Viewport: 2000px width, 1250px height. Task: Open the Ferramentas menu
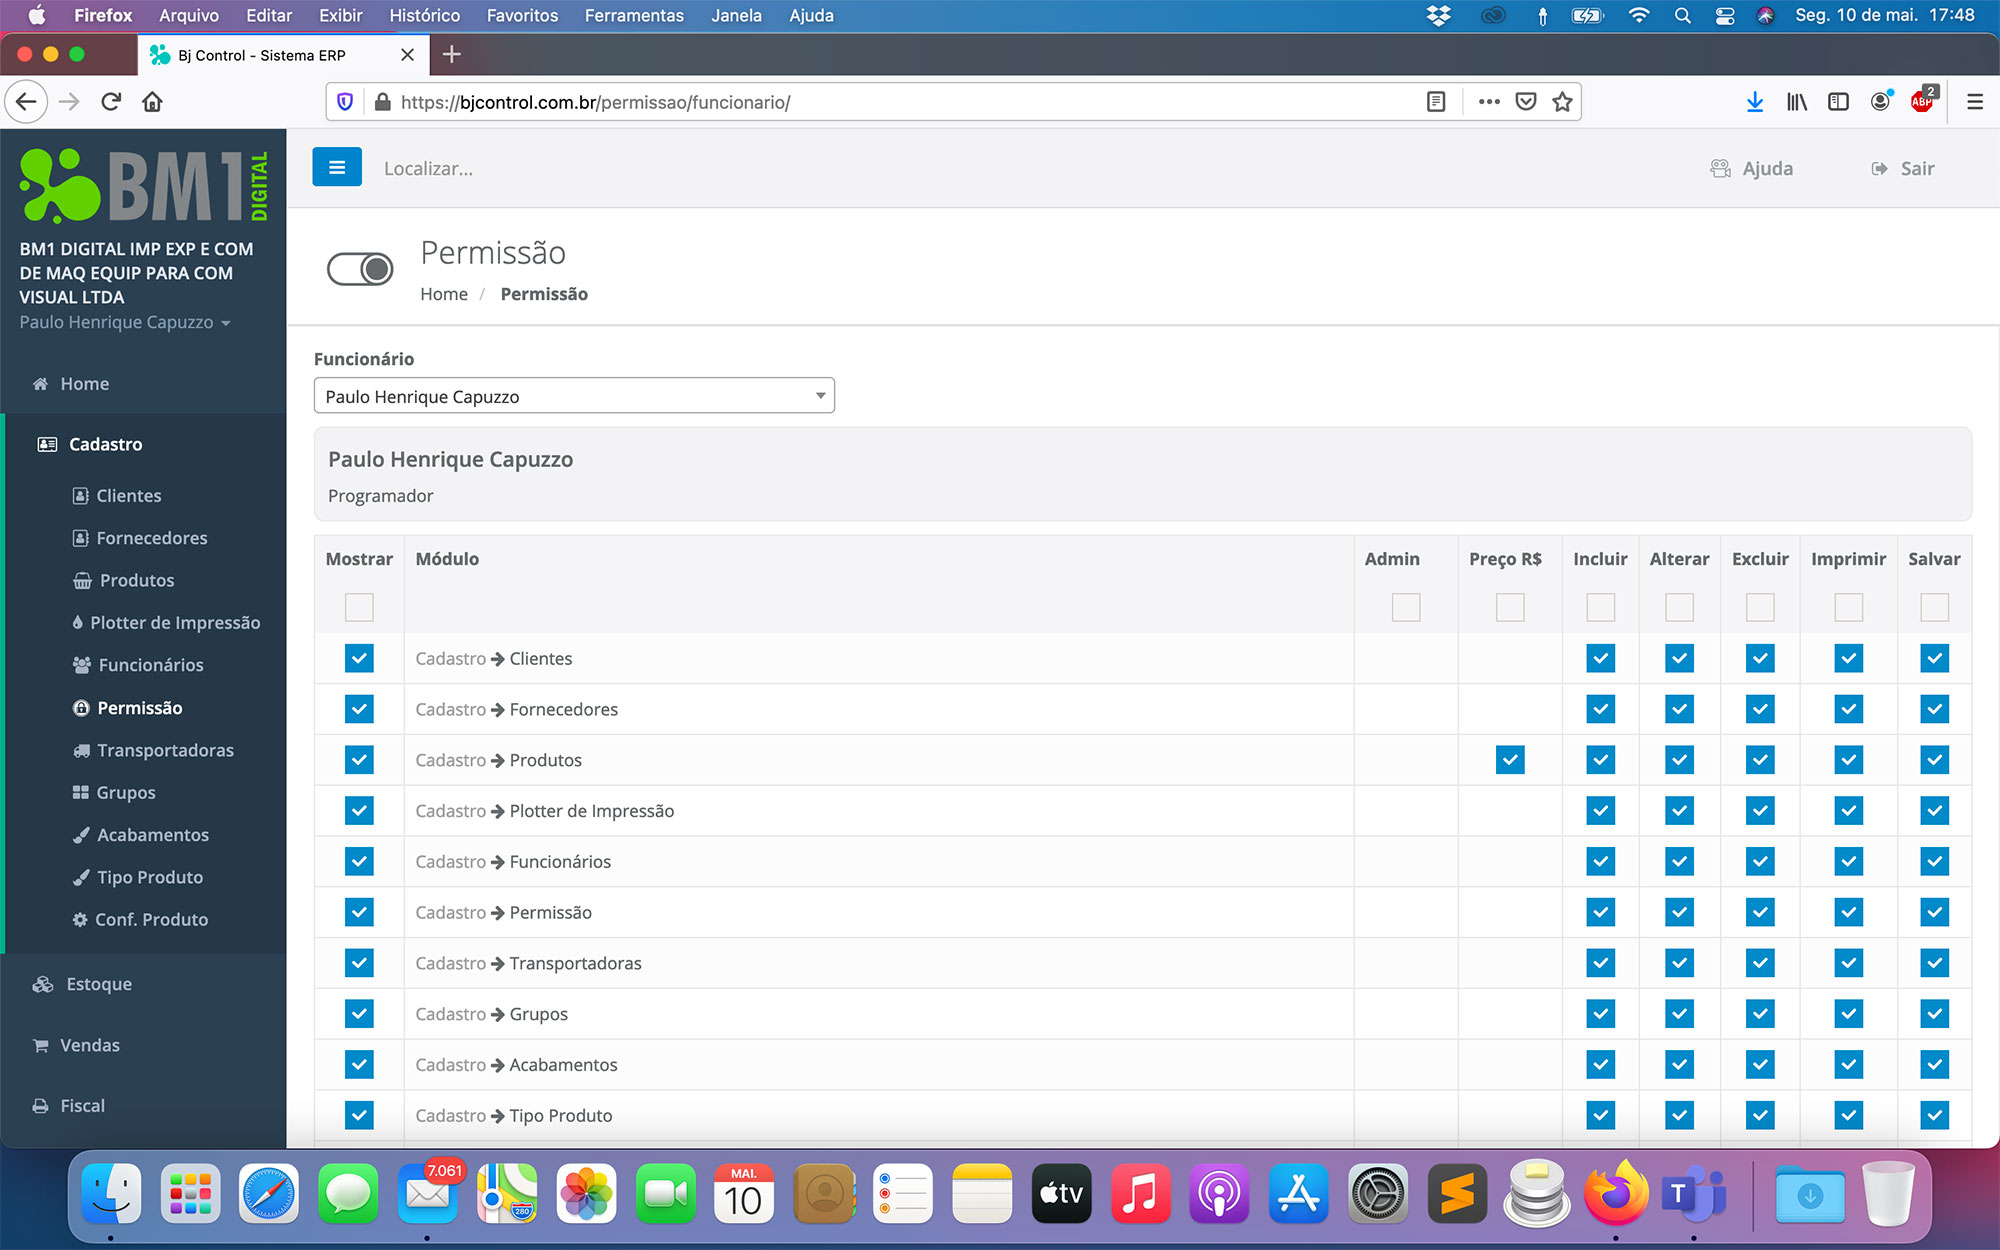[x=634, y=15]
